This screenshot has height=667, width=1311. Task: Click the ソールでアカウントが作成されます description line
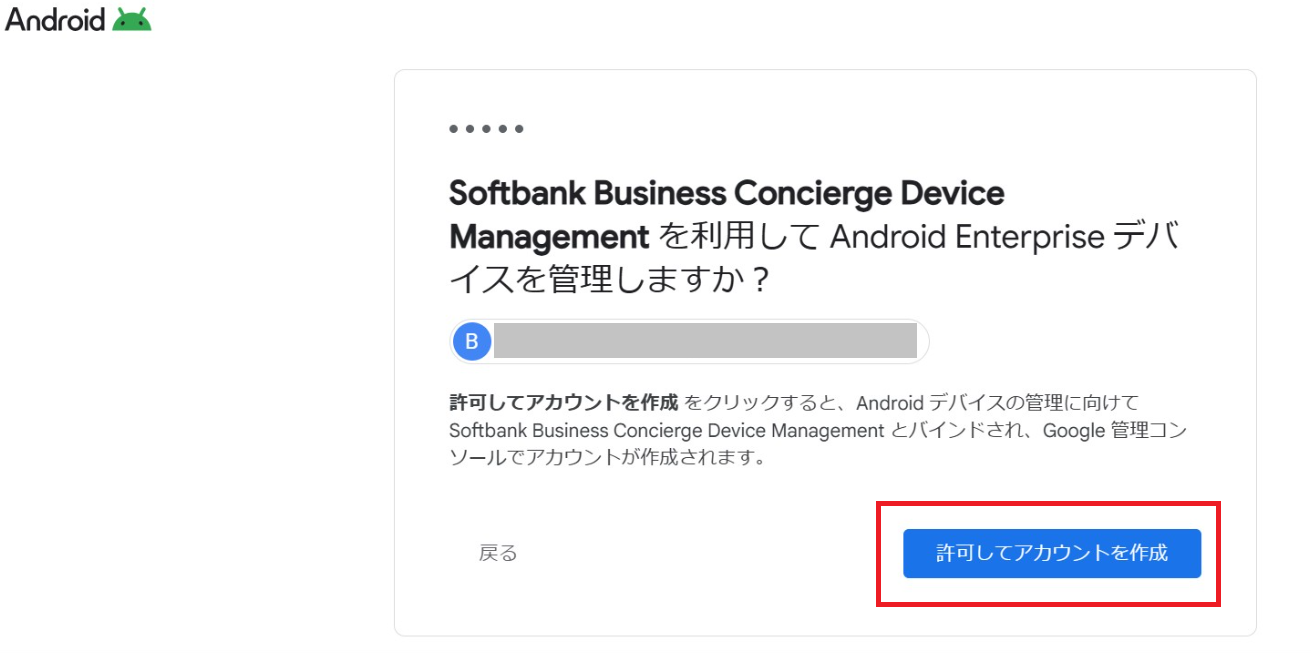pyautogui.click(x=606, y=458)
